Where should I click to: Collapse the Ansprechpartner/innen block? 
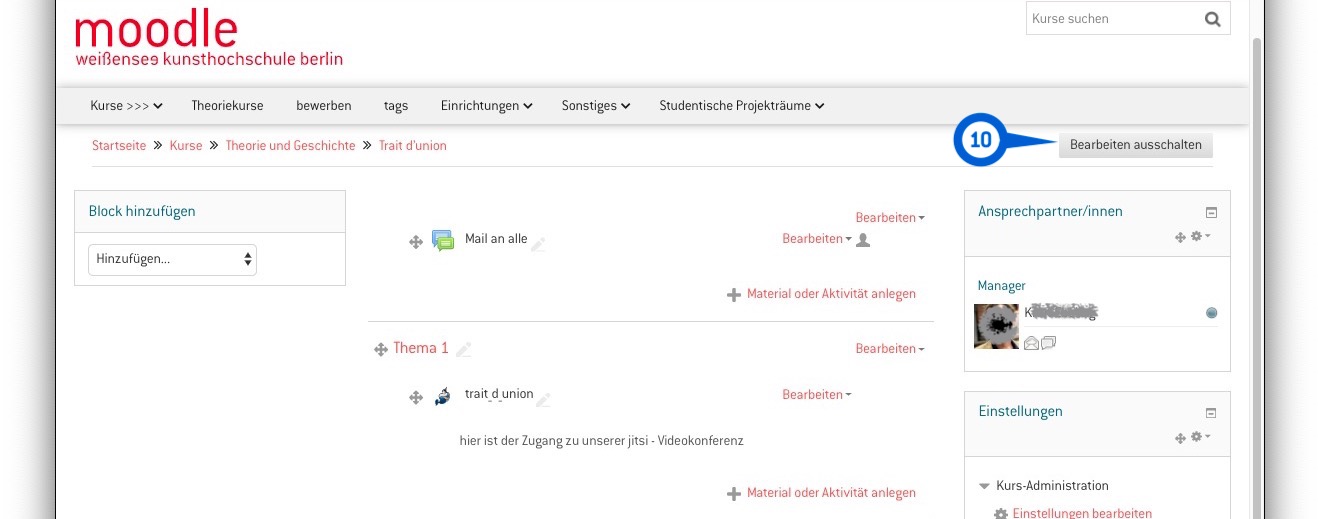tap(1211, 212)
